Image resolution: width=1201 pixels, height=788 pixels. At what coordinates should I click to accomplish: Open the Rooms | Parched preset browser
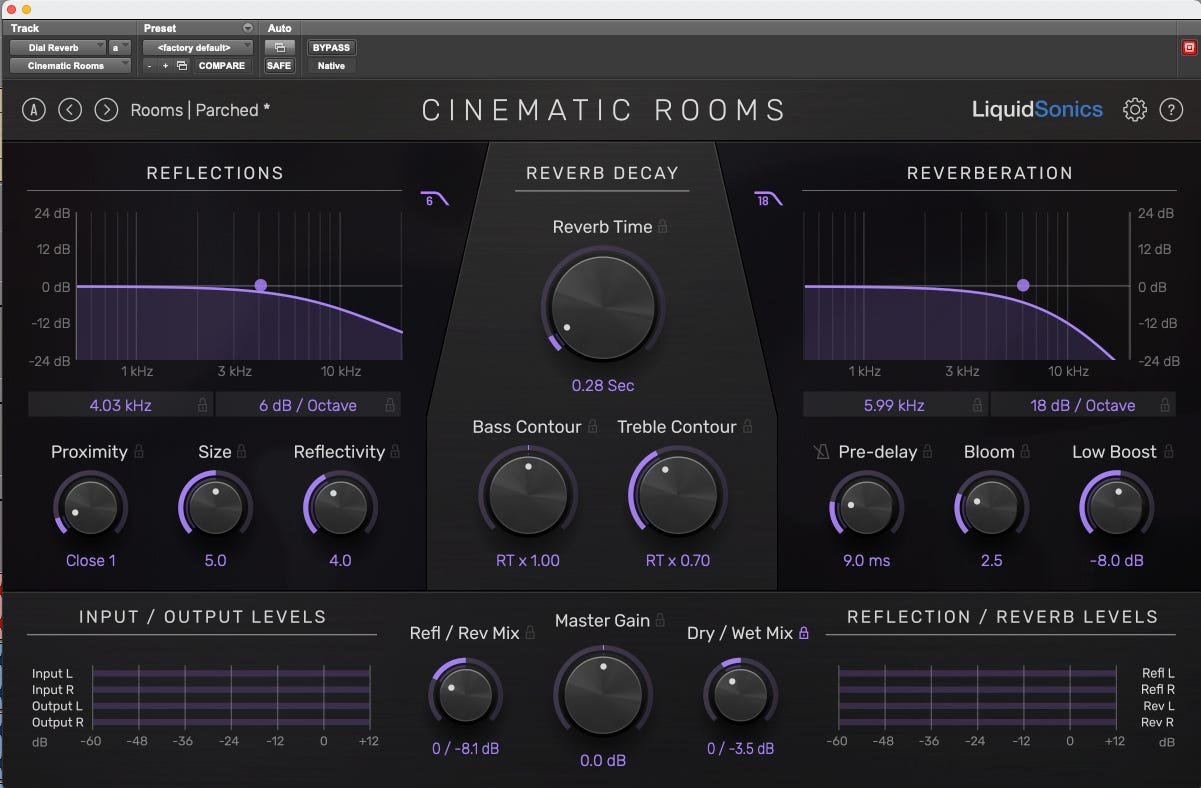tap(200, 110)
